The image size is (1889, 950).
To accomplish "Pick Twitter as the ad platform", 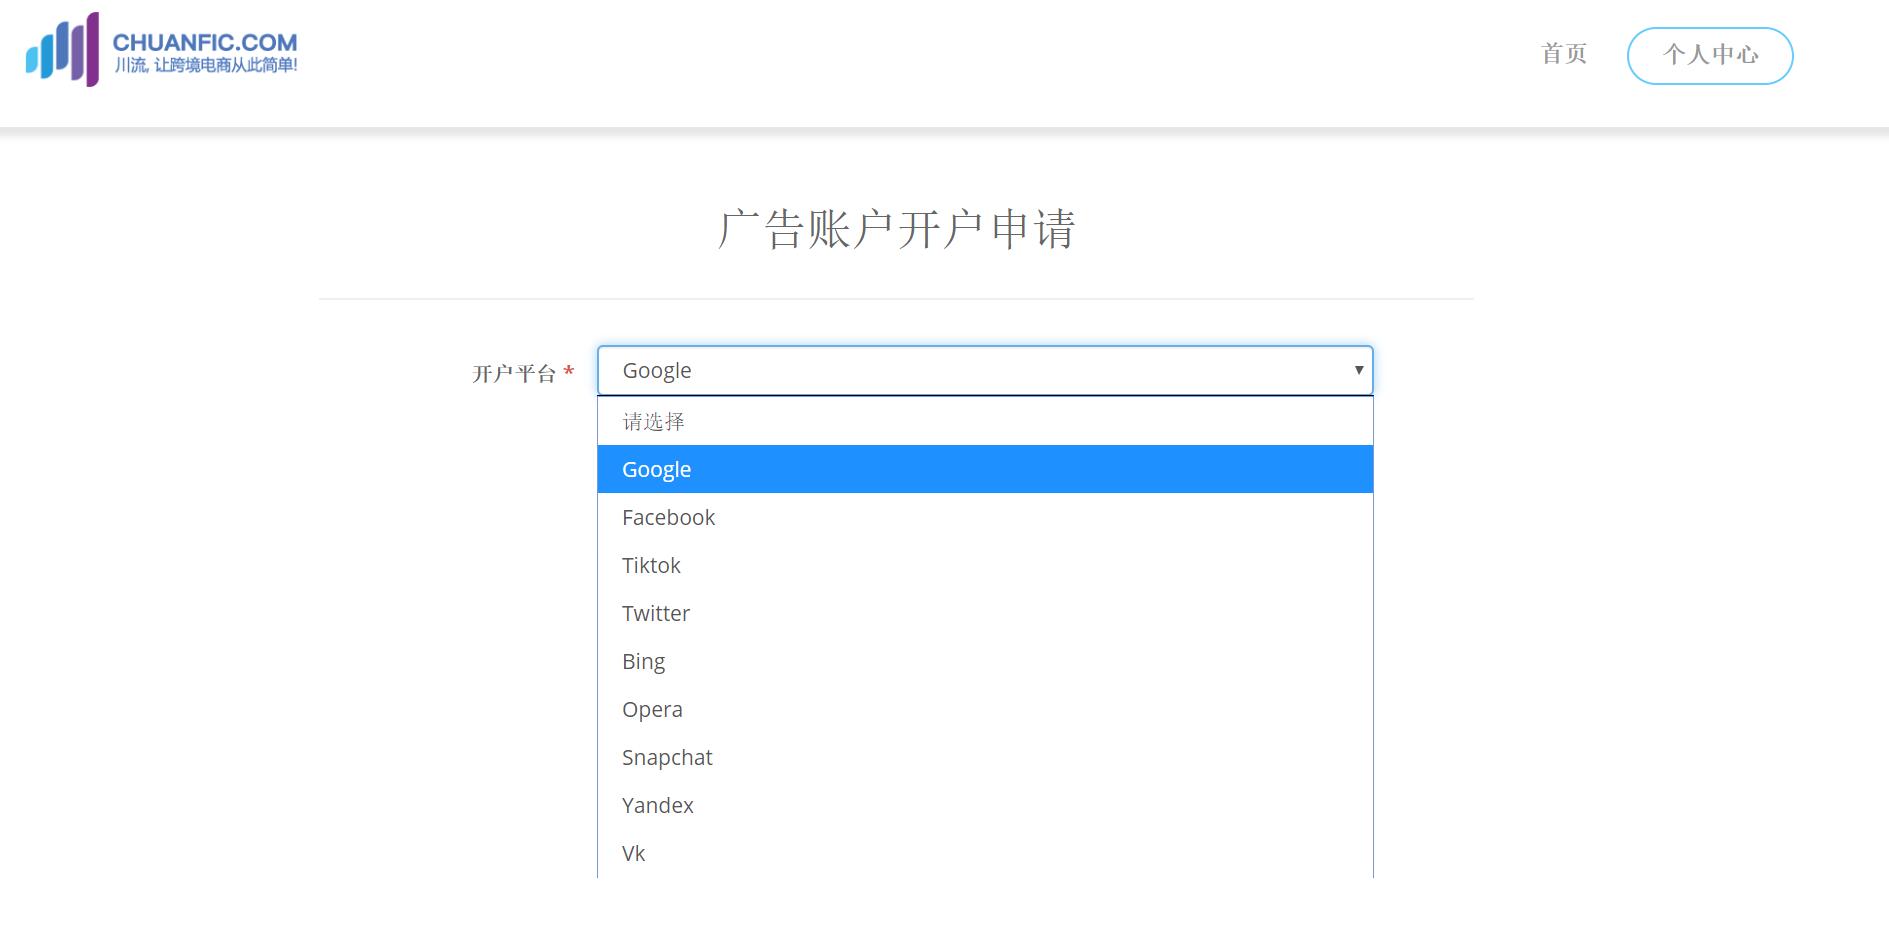I will (985, 613).
